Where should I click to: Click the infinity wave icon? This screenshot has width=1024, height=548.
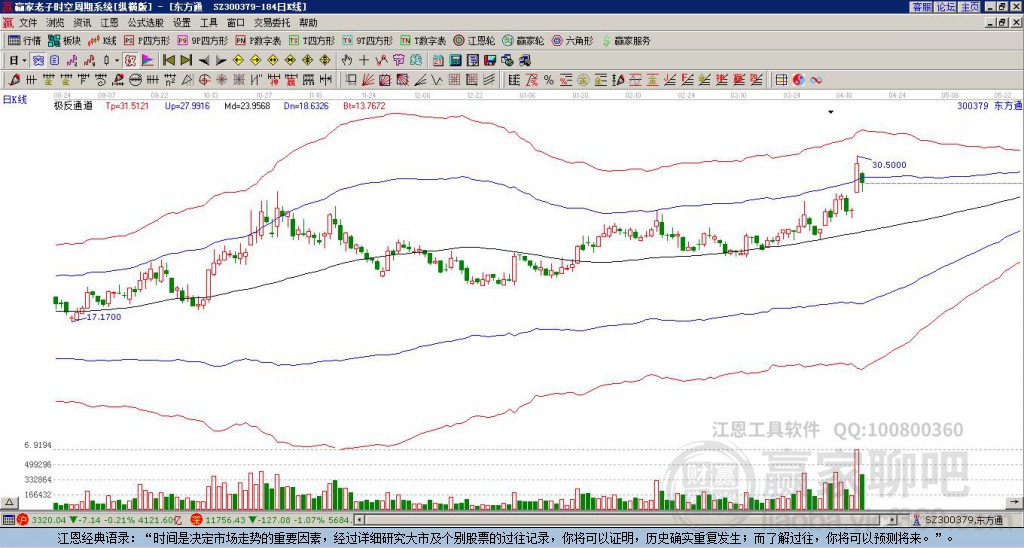pos(816,80)
